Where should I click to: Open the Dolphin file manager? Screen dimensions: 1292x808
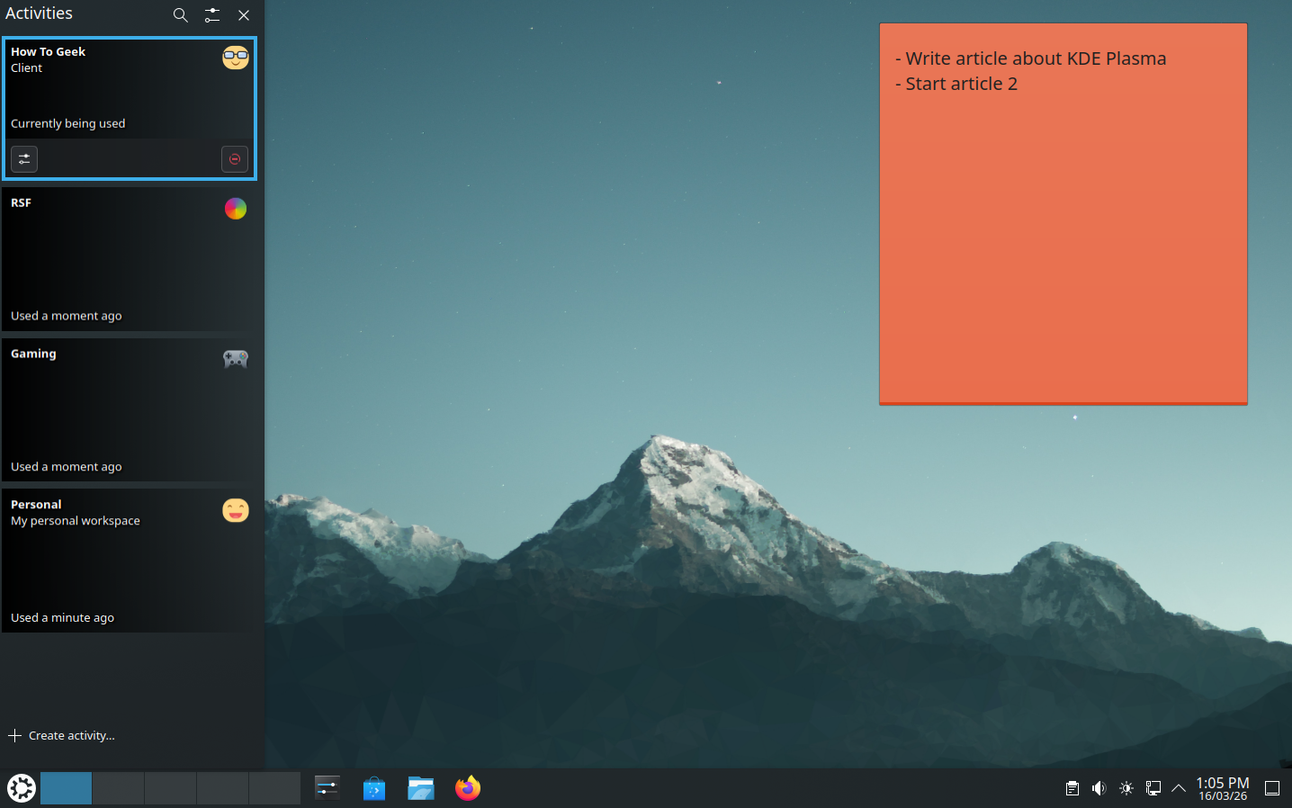click(x=421, y=788)
